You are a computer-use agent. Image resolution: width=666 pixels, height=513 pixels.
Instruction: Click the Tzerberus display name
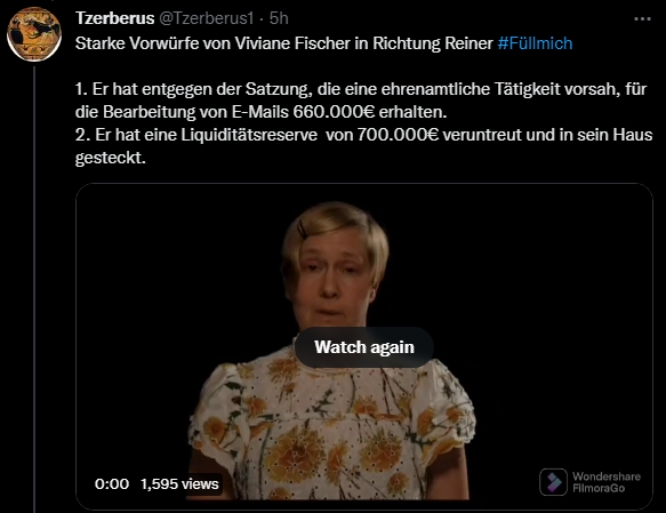(x=115, y=18)
